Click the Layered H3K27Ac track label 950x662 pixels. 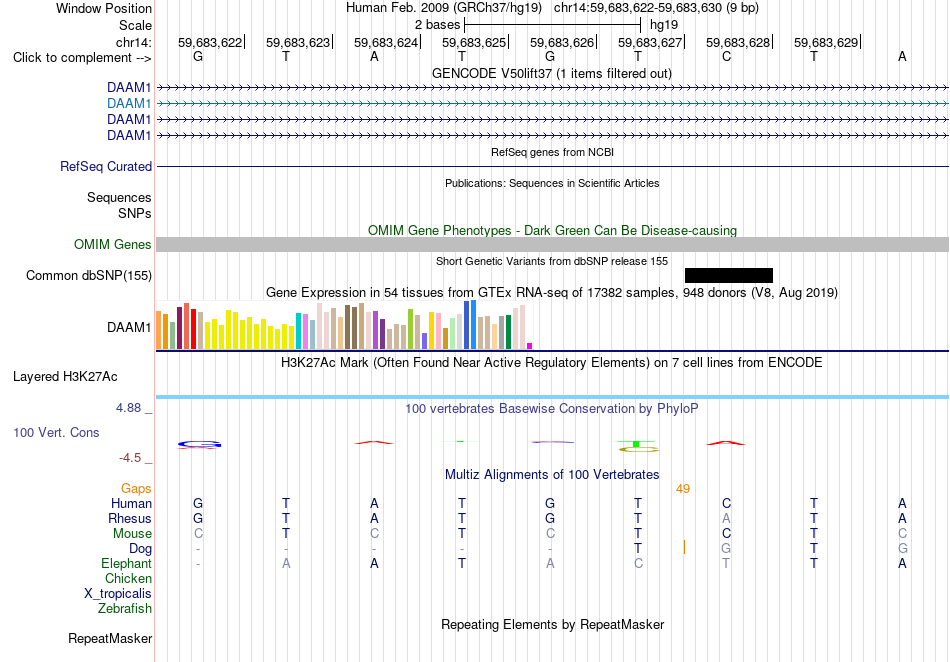tap(65, 377)
